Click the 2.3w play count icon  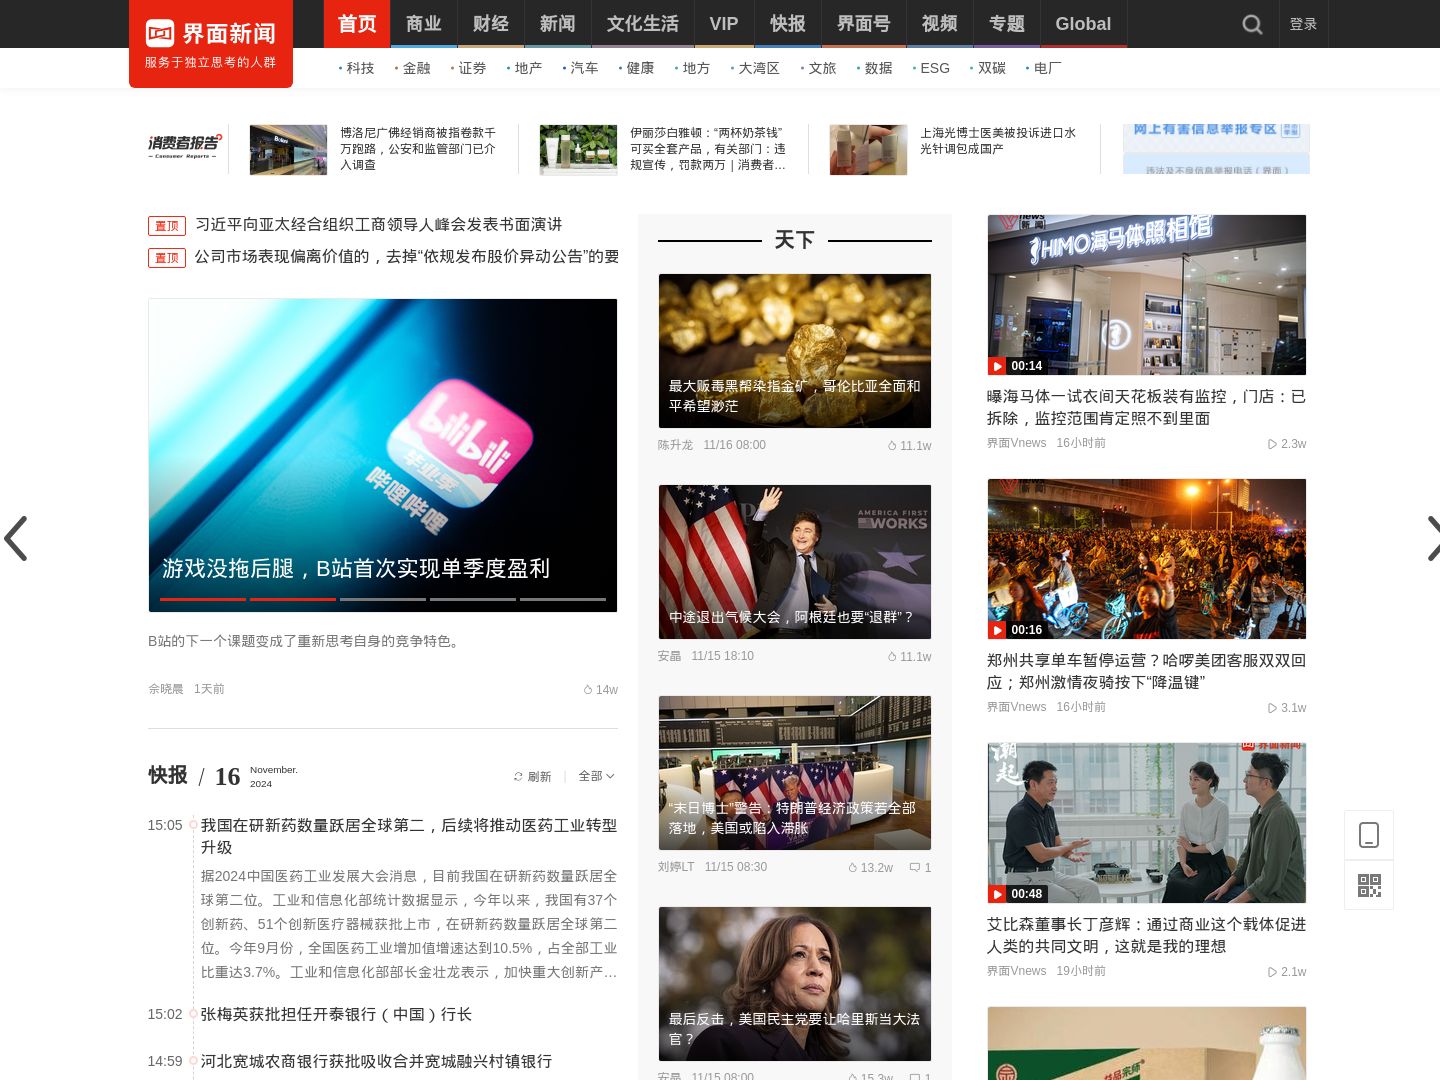[x=1272, y=444]
